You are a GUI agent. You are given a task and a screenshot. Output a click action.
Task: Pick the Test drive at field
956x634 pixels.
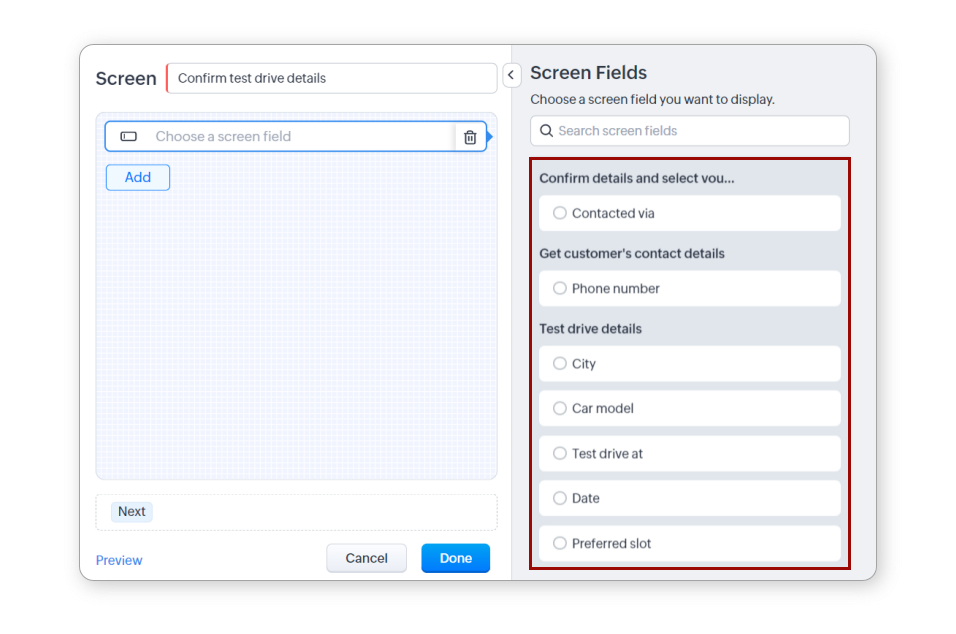560,453
